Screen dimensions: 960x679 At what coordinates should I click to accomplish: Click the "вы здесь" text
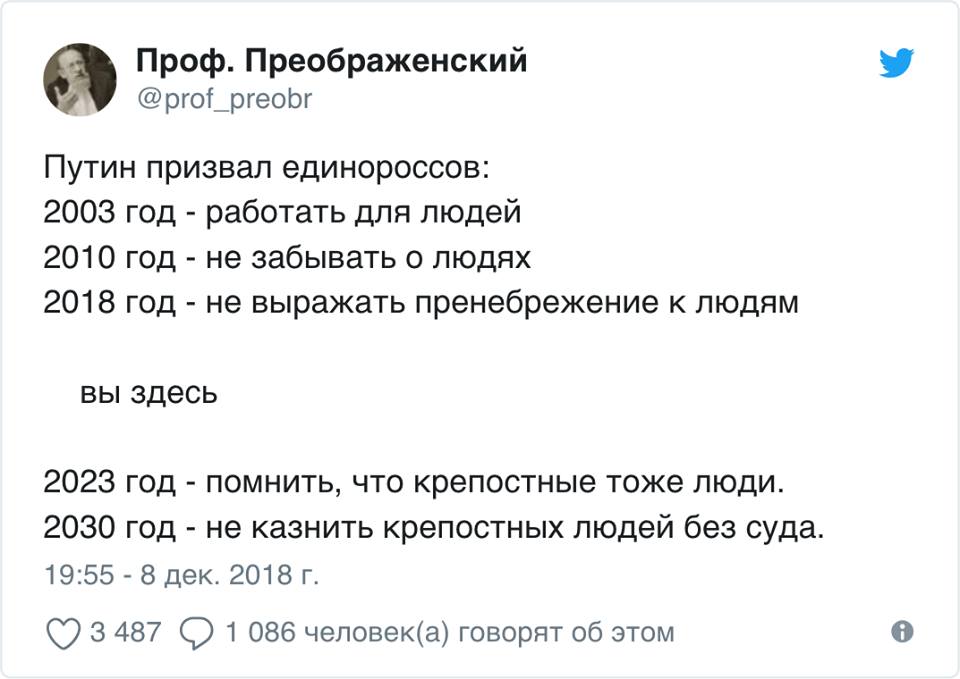149,393
